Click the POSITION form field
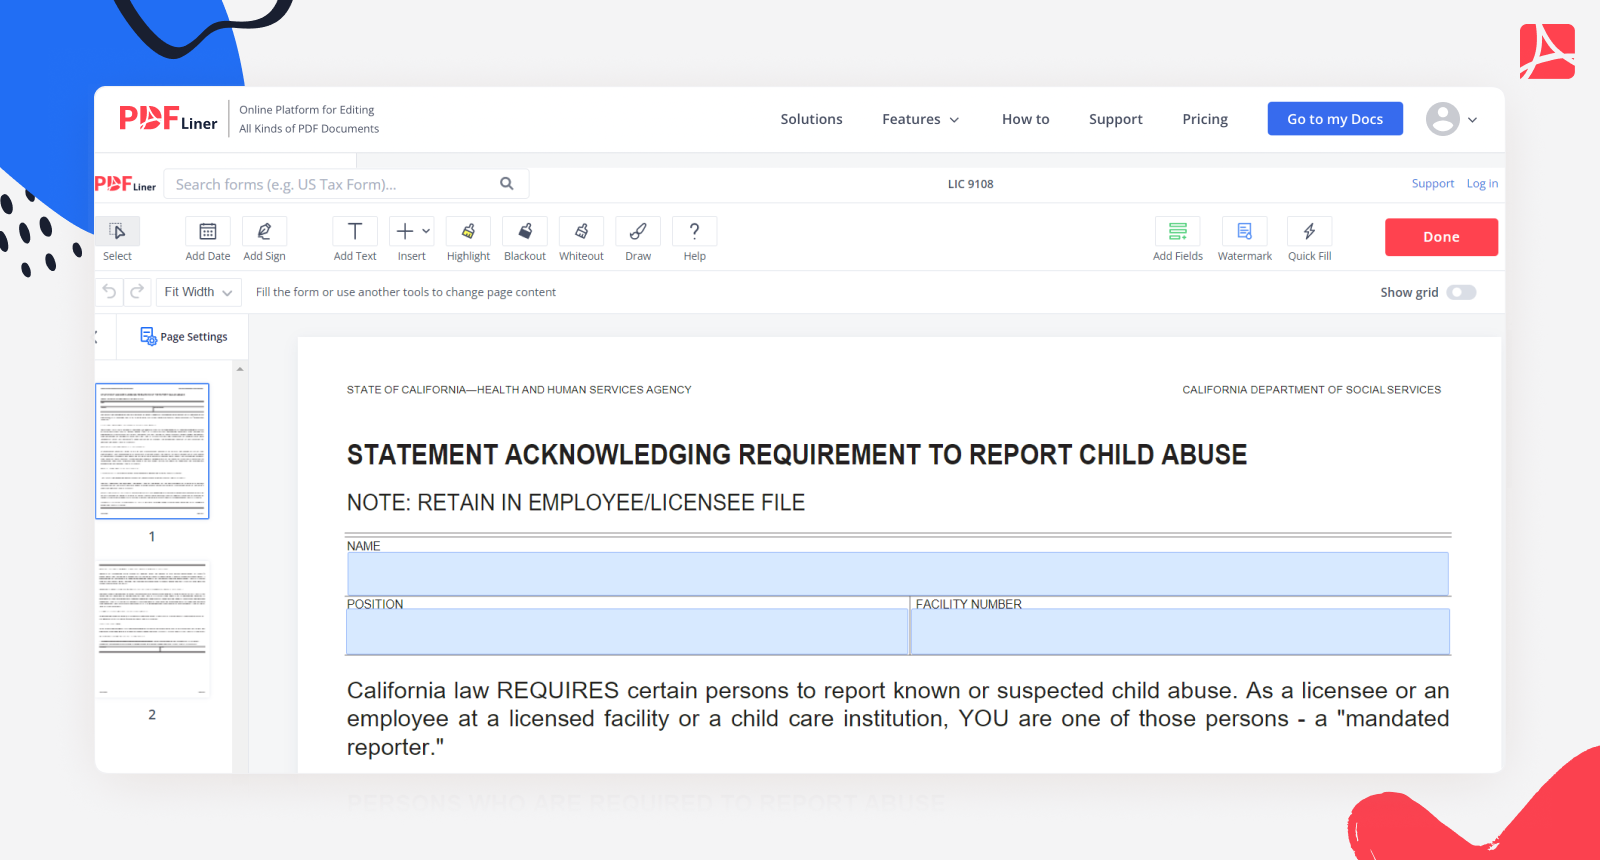This screenshot has width=1600, height=860. [627, 632]
